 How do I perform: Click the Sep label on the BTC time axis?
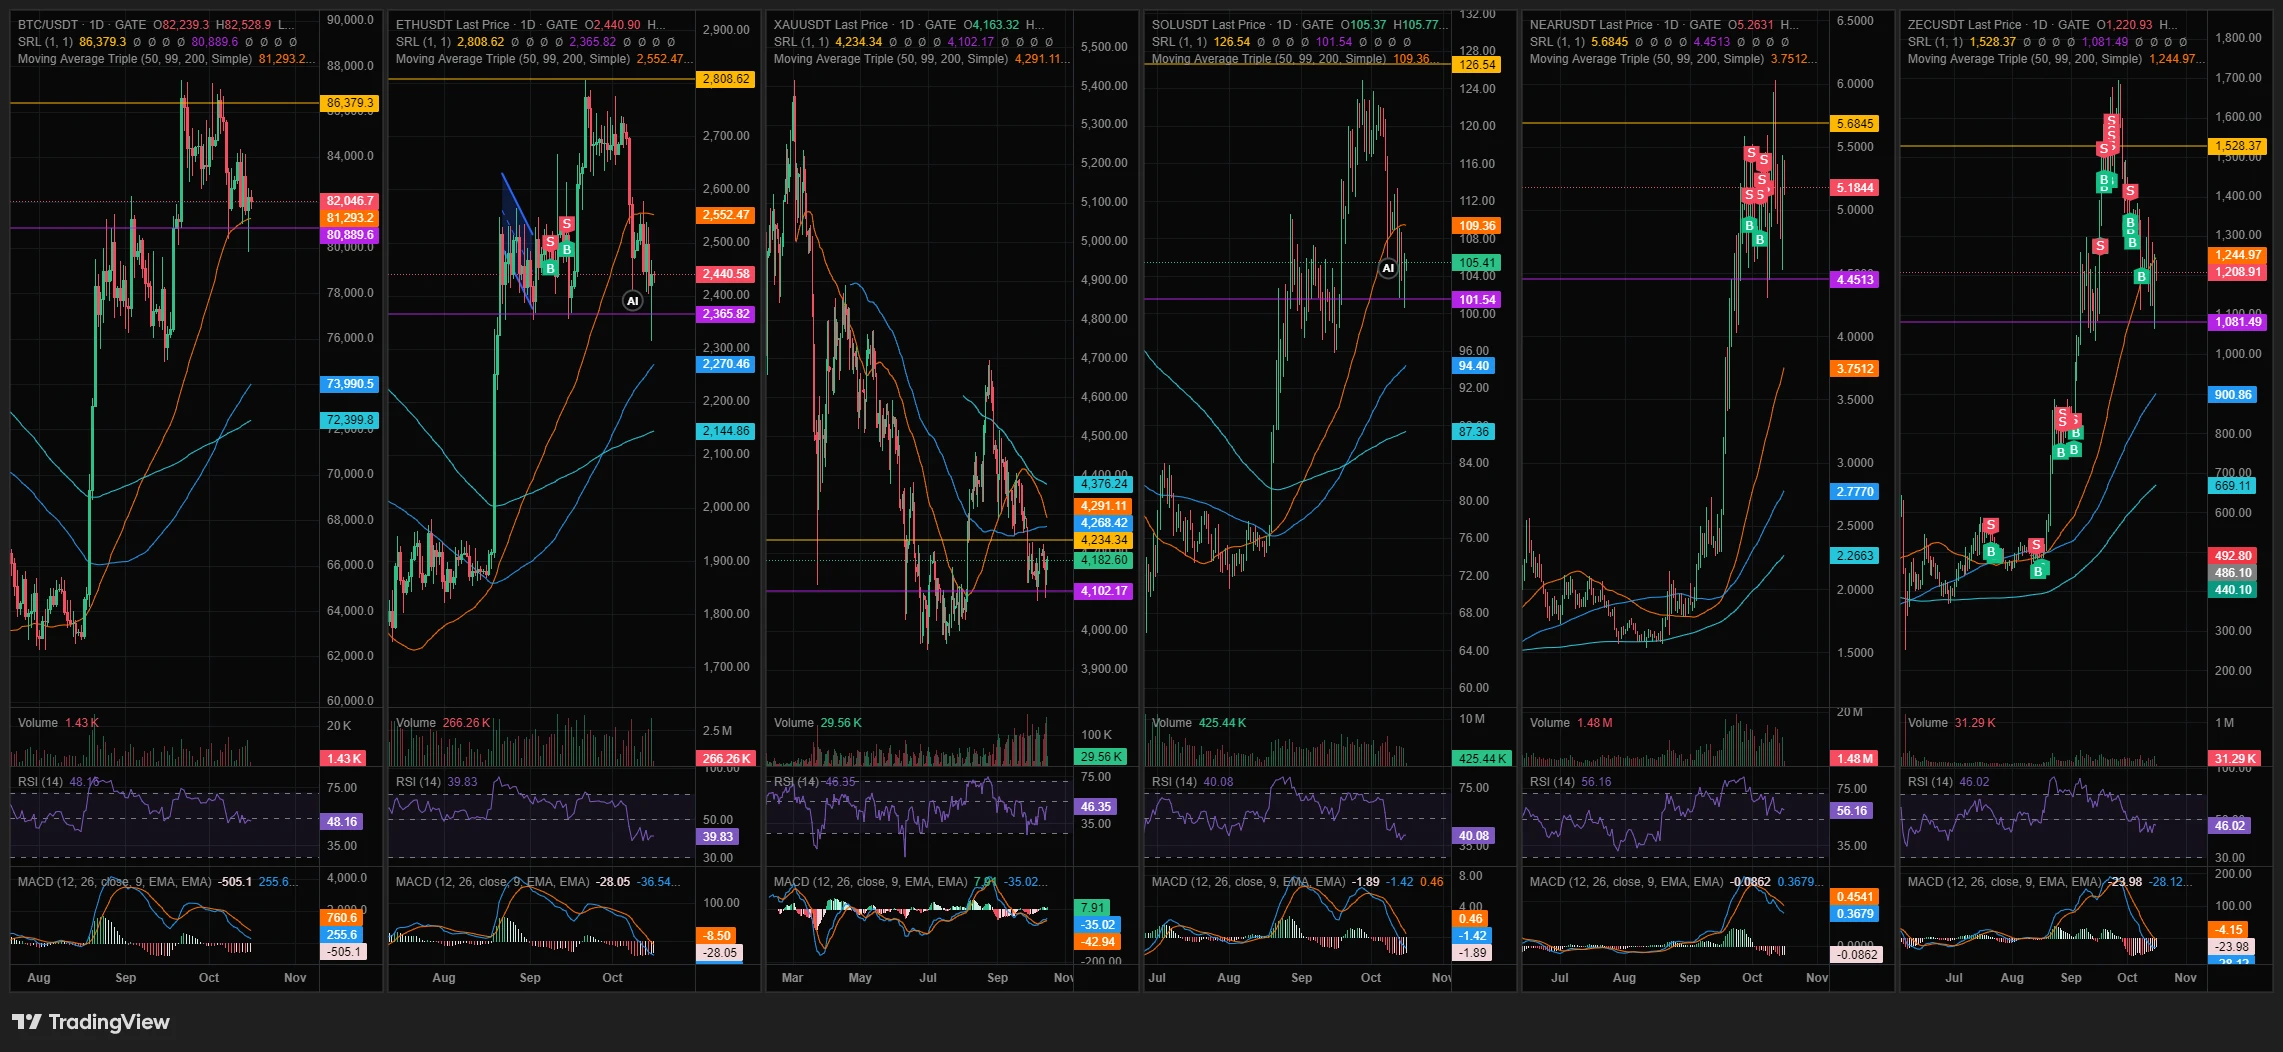tap(125, 978)
